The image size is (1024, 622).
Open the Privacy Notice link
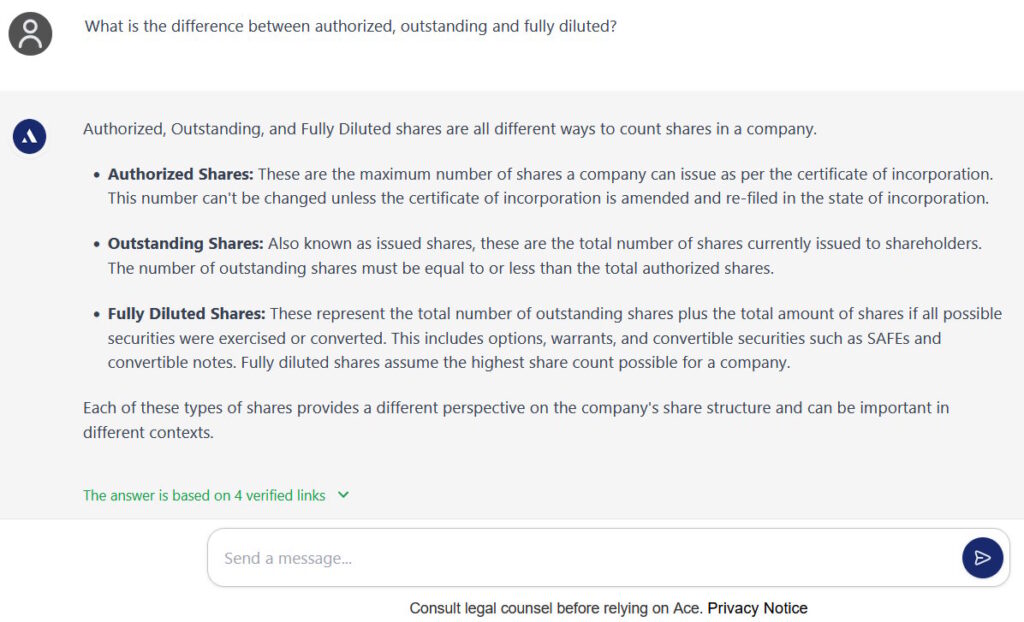pos(757,608)
